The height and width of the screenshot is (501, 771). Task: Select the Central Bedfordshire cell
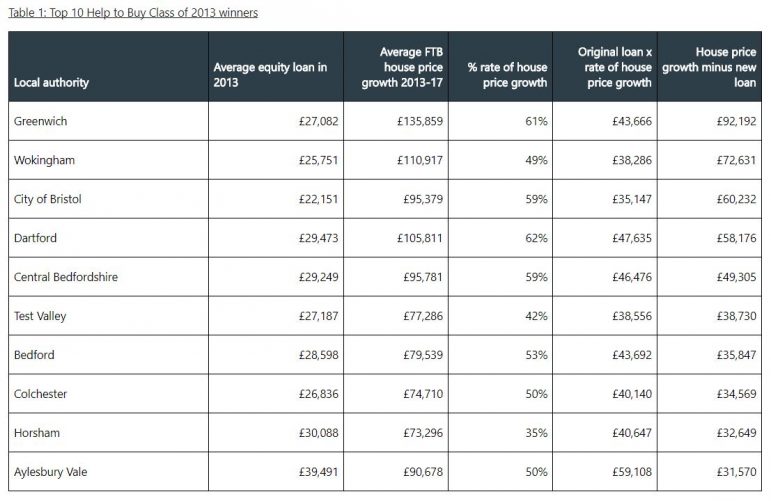pos(65,276)
